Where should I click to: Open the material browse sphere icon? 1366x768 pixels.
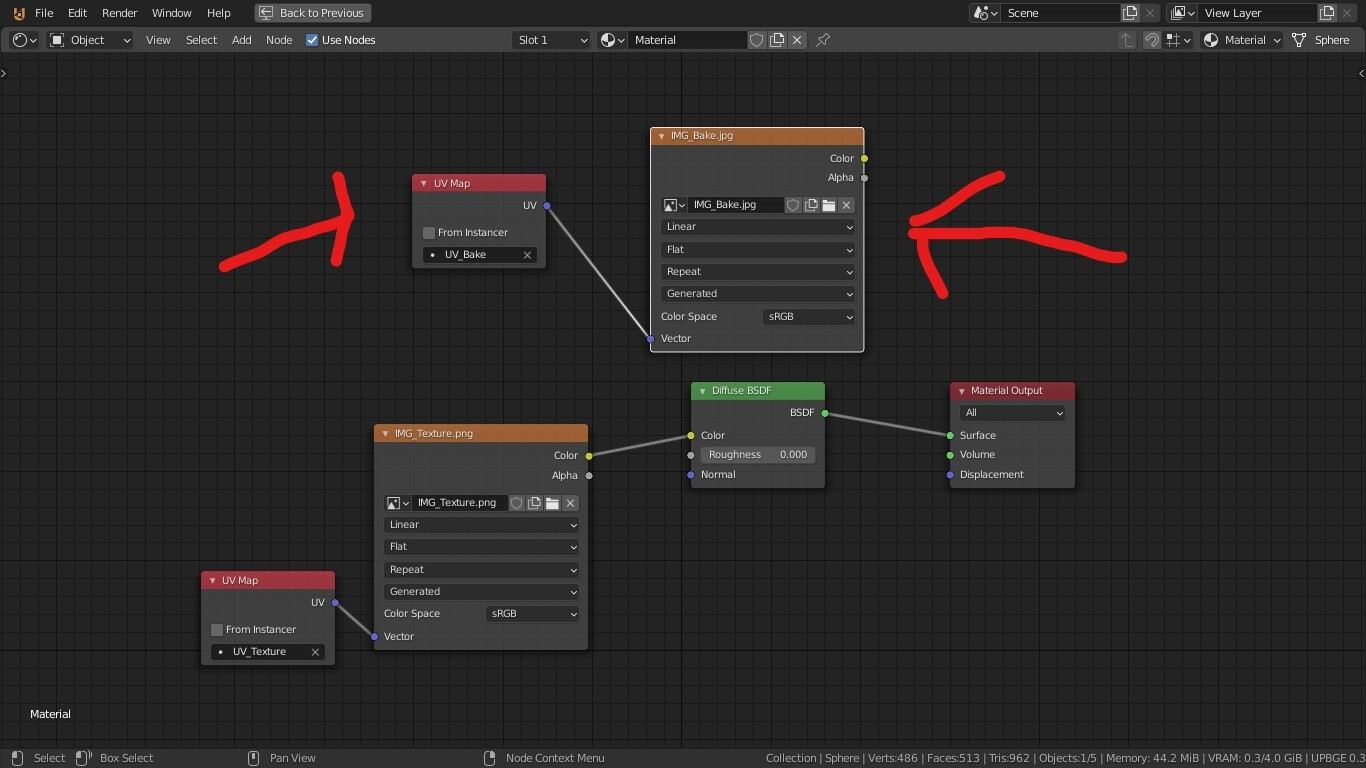coord(612,40)
